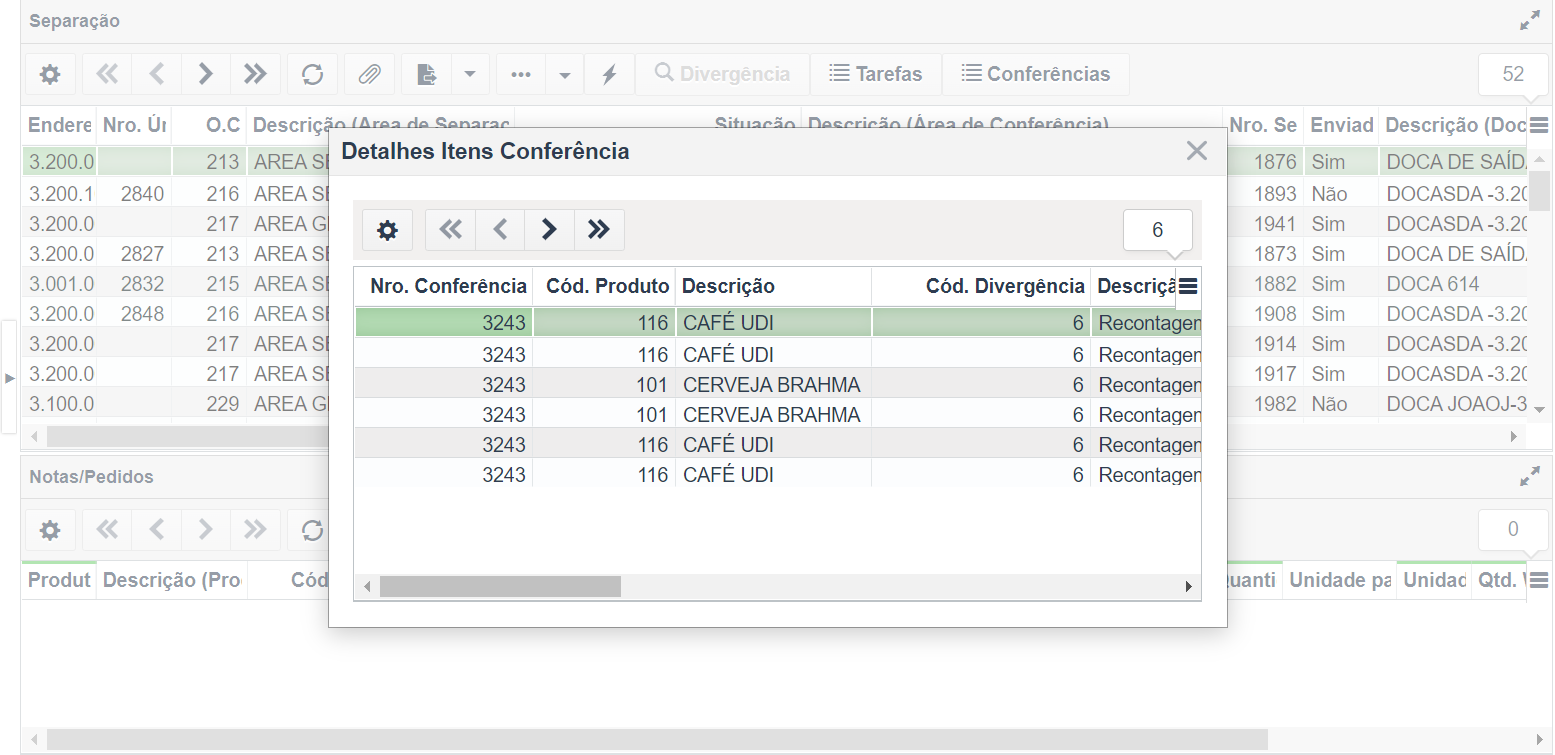Close the Detalhes Itens Conferência dialog

(1197, 151)
